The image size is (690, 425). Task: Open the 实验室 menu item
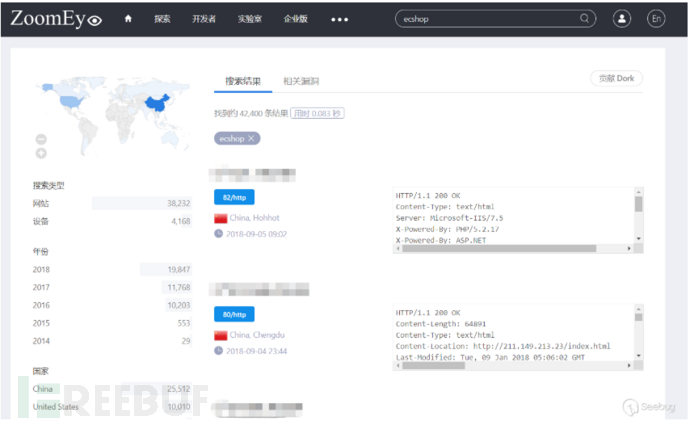(x=250, y=19)
